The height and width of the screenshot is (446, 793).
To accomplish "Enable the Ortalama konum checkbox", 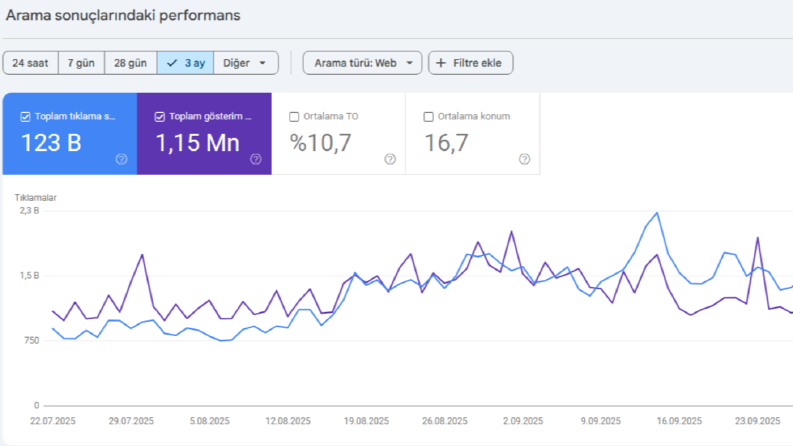I will (x=428, y=117).
